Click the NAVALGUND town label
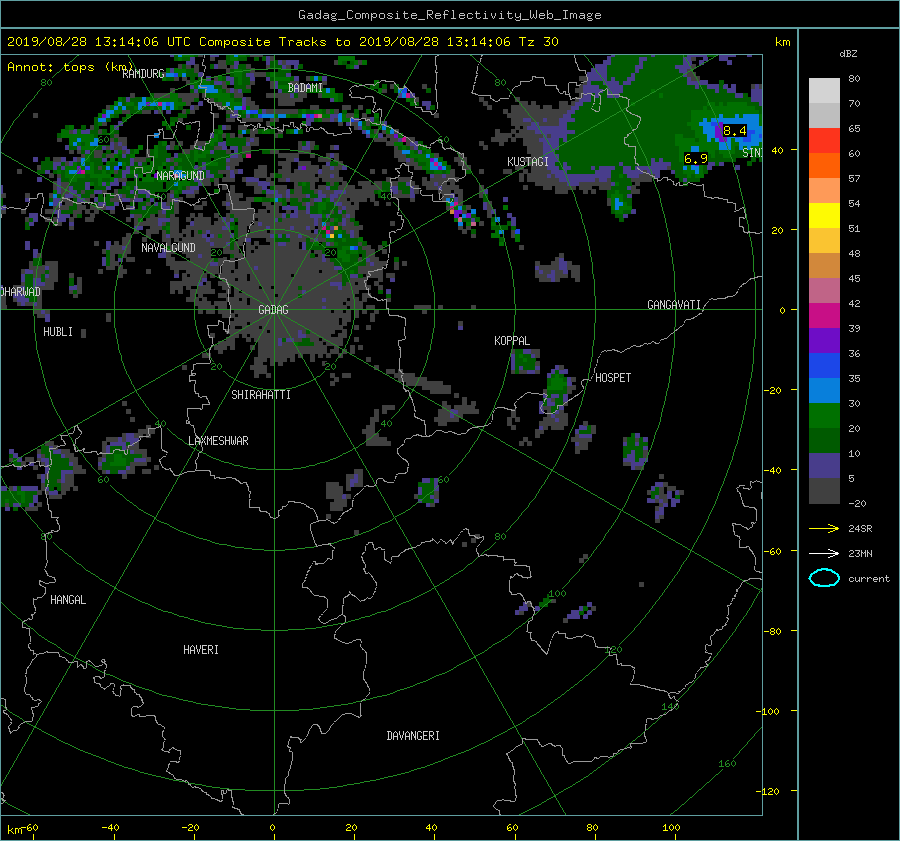The width and height of the screenshot is (900, 841). 168,248
